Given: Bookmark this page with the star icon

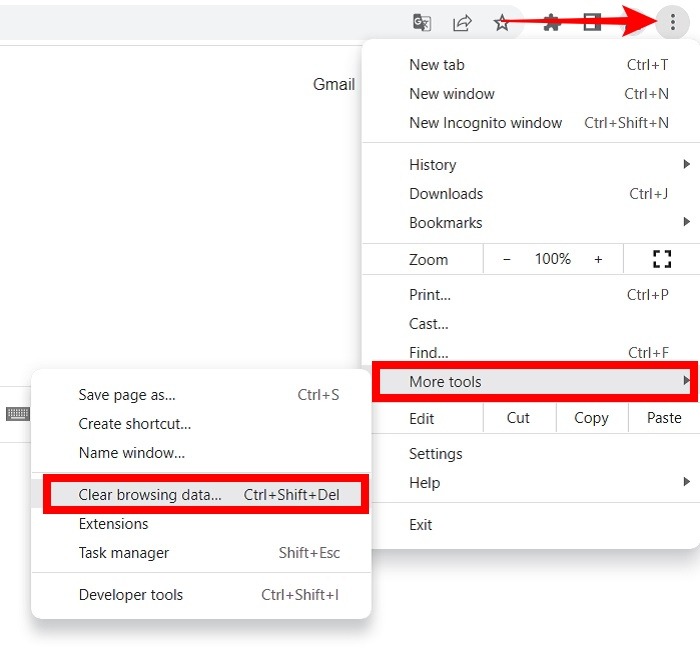Looking at the screenshot, I should point(502,22).
